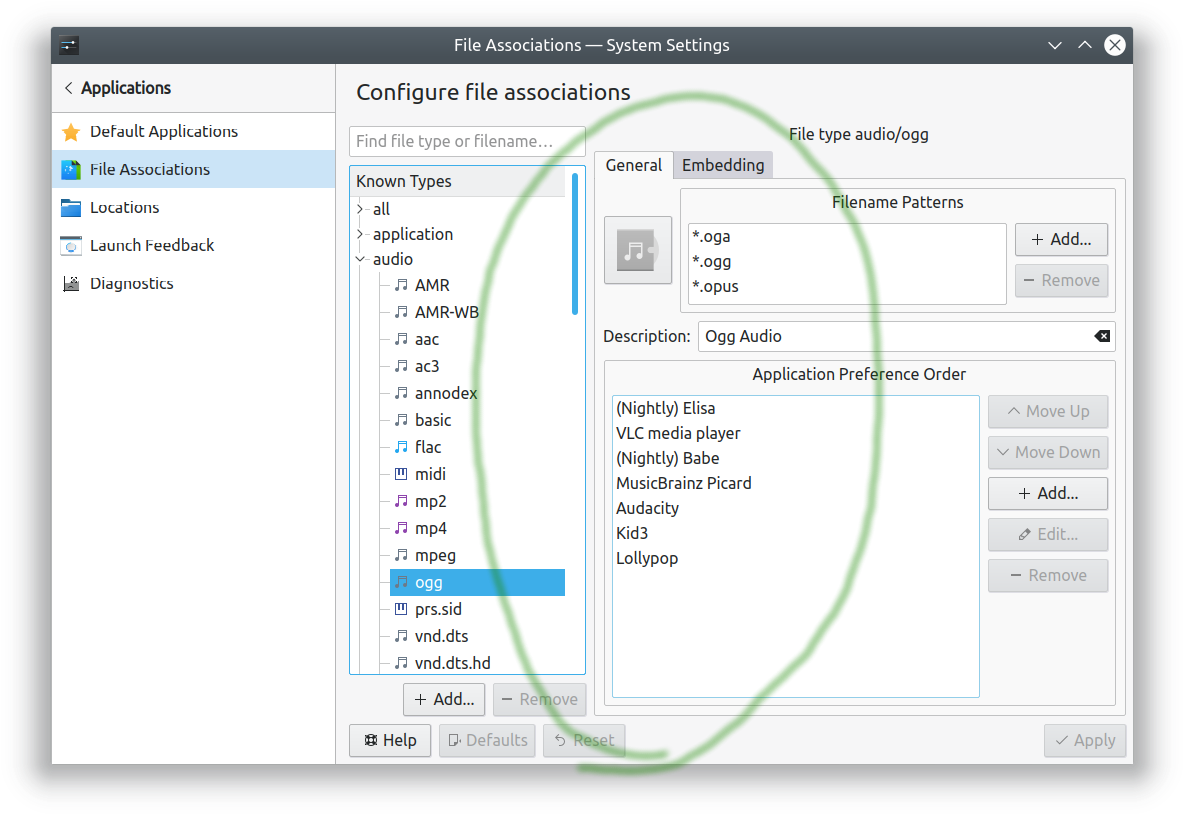Collapse the 'audio' types tree node
The width and height of the screenshot is (1183, 814).
point(361,259)
